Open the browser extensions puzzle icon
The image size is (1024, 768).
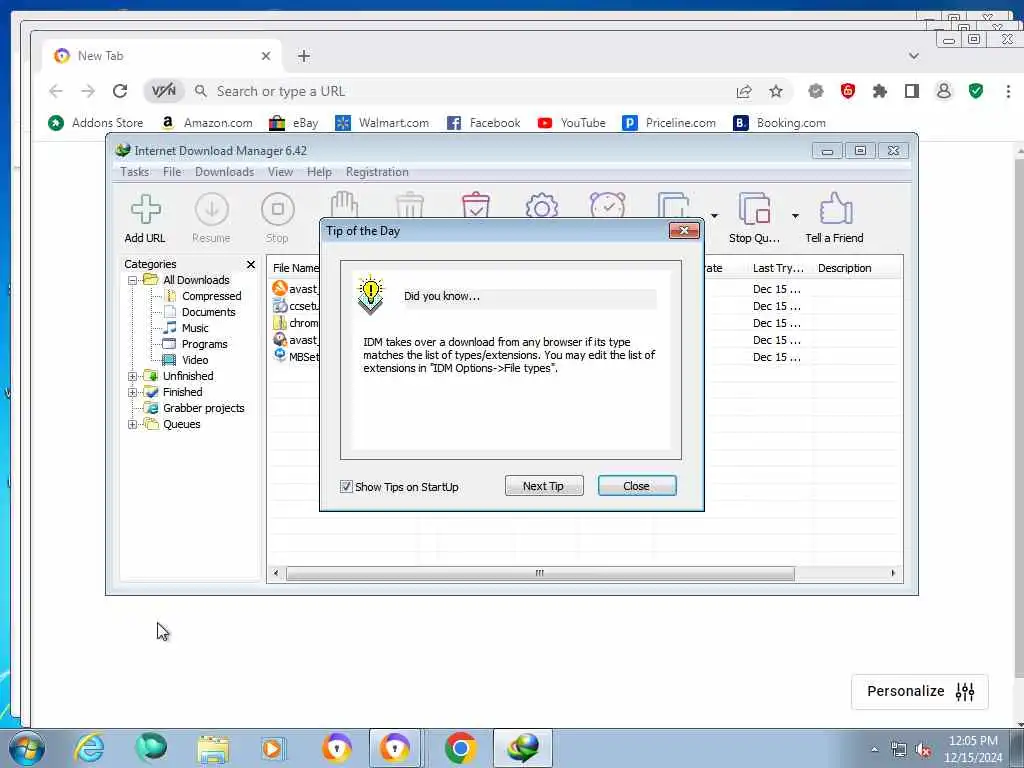[880, 91]
